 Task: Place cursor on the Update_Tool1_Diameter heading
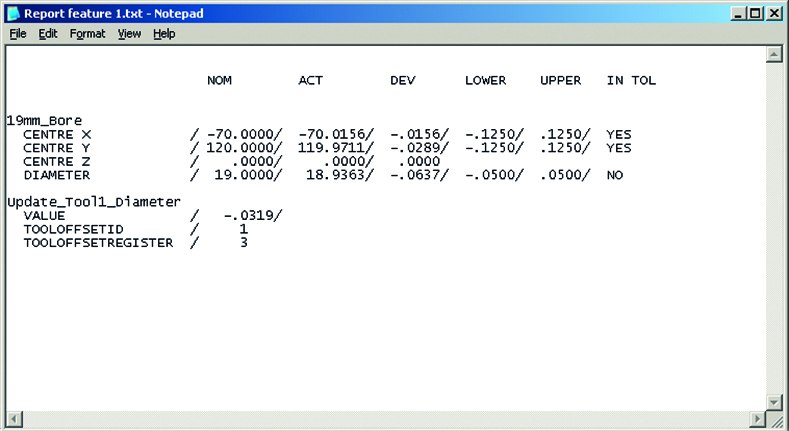click(x=93, y=201)
